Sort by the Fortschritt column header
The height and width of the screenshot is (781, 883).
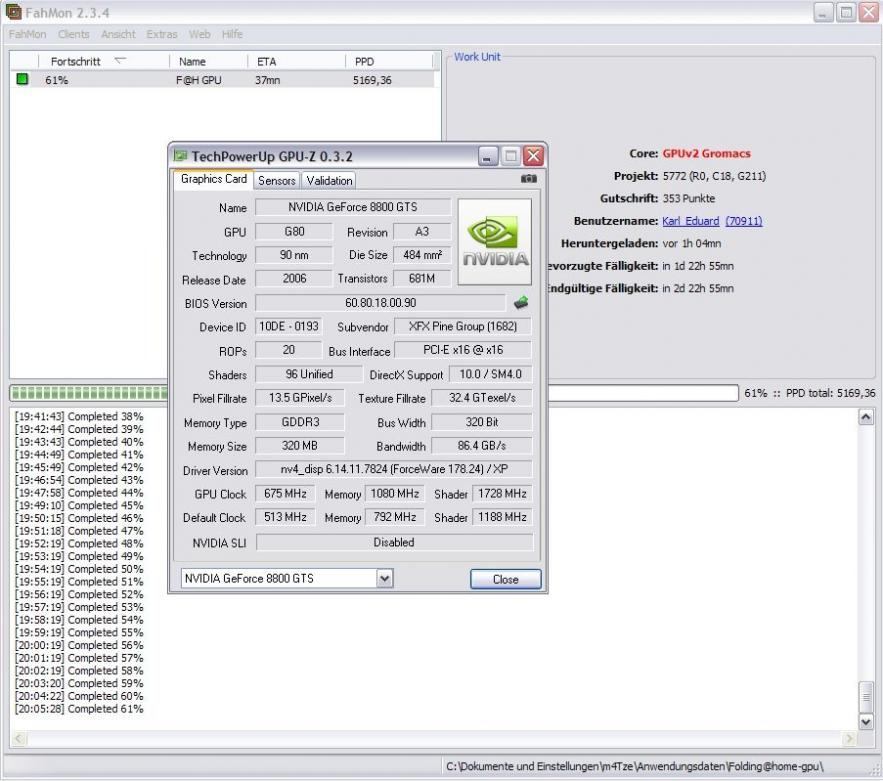[x=104, y=61]
